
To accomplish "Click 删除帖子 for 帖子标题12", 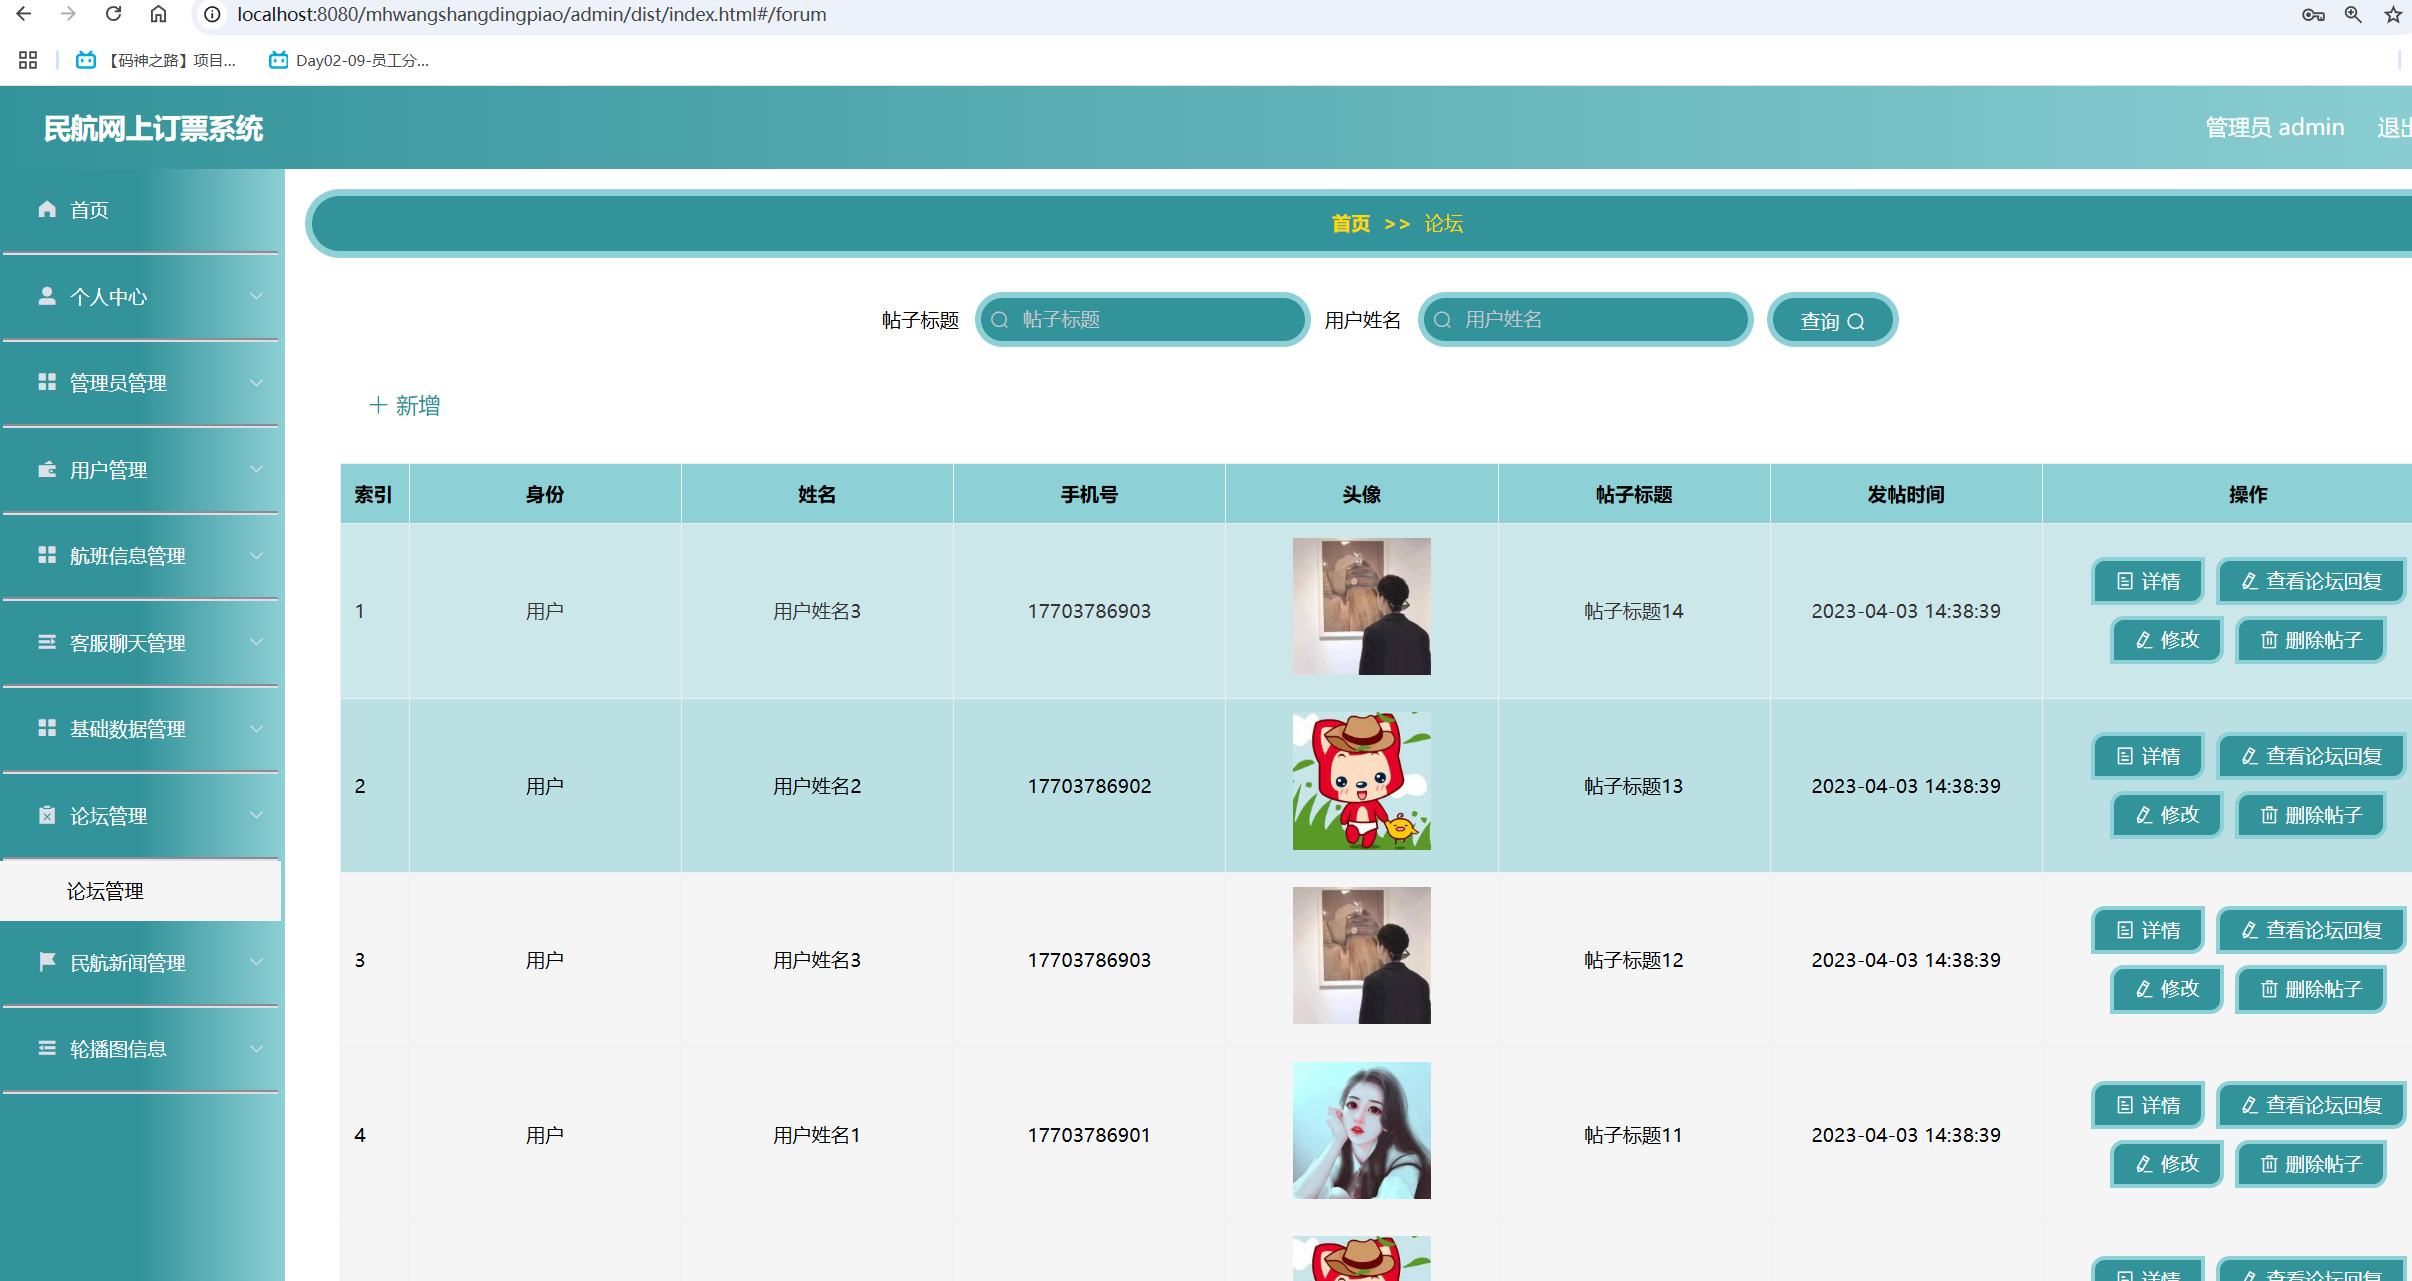I will point(2311,989).
